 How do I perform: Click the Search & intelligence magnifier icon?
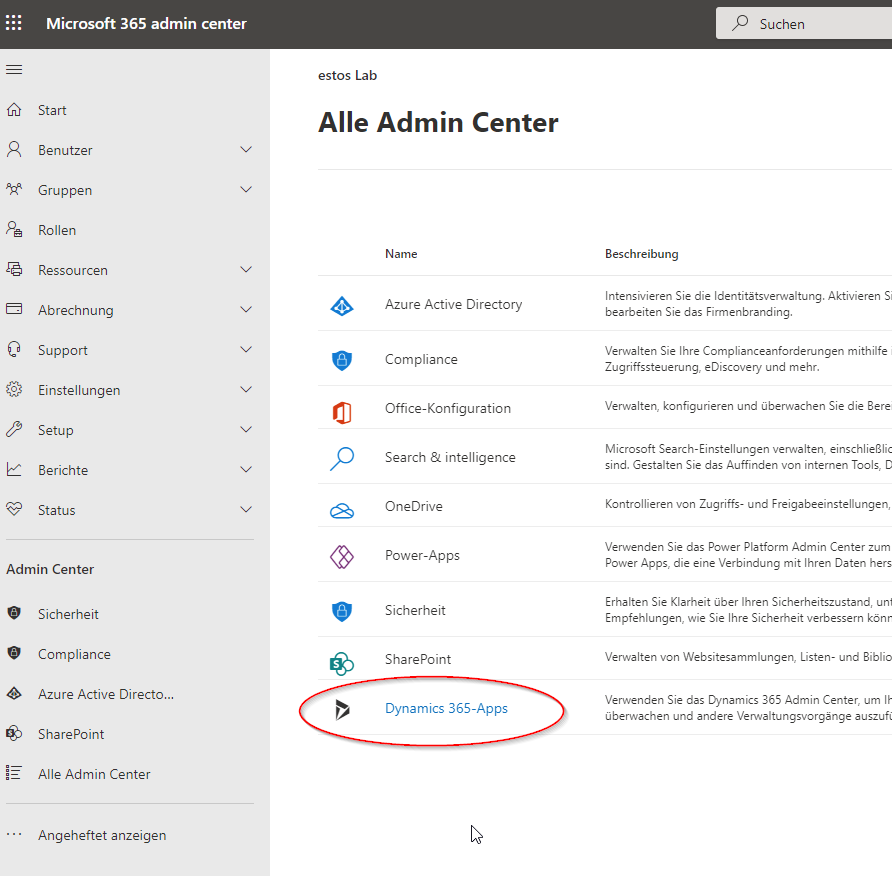pyautogui.click(x=342, y=458)
